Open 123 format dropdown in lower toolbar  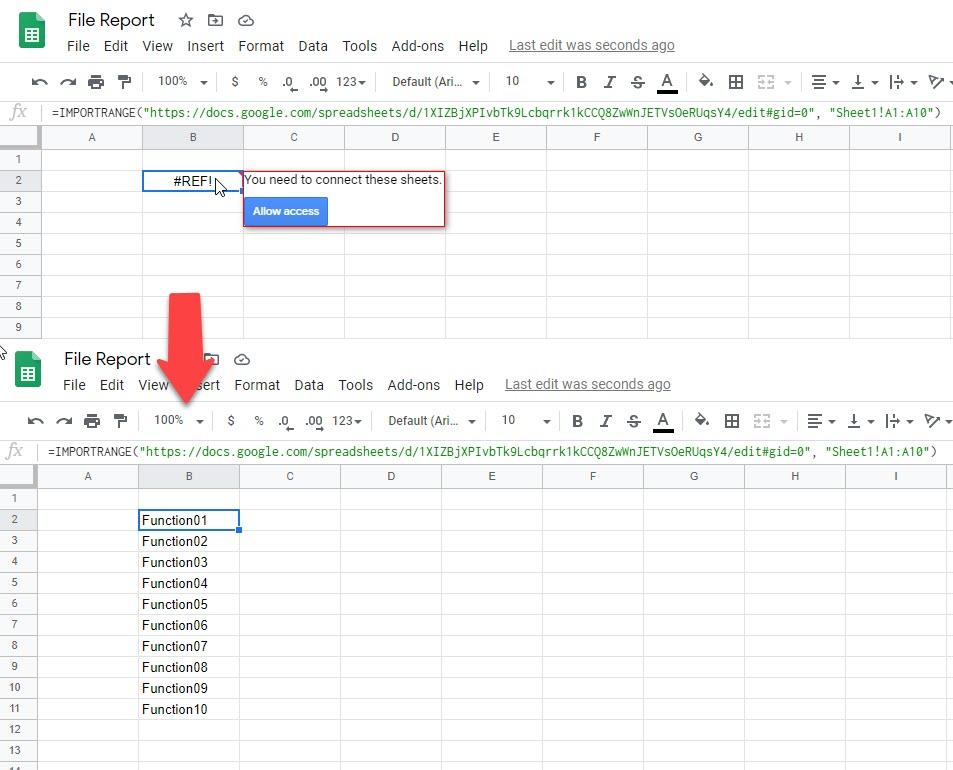pyautogui.click(x=347, y=421)
